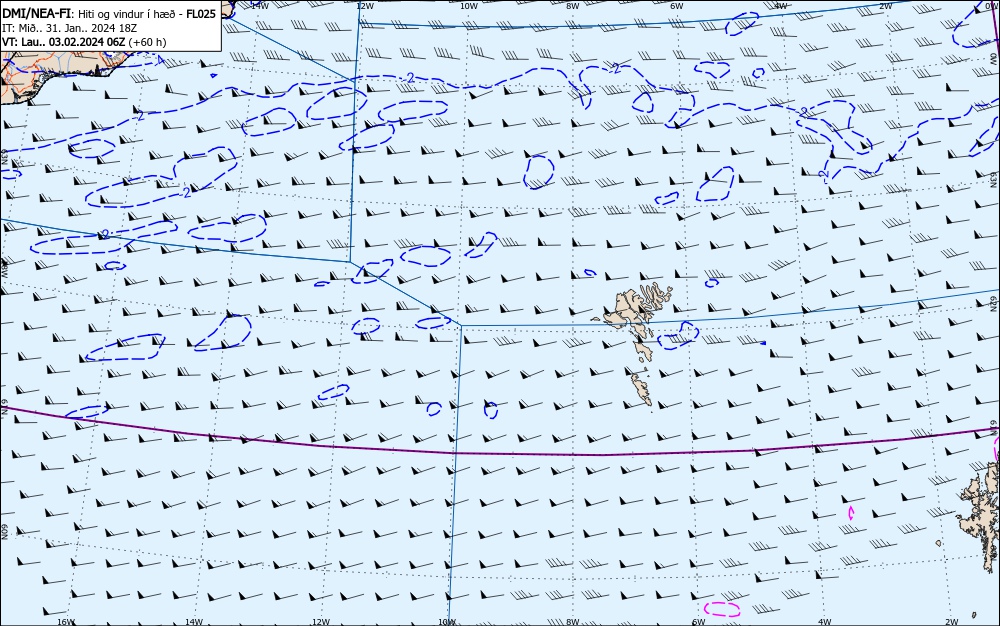This screenshot has width=1000, height=626.
Task: Click the 12W longitude label on the bottom edge
Action: [x=321, y=622]
